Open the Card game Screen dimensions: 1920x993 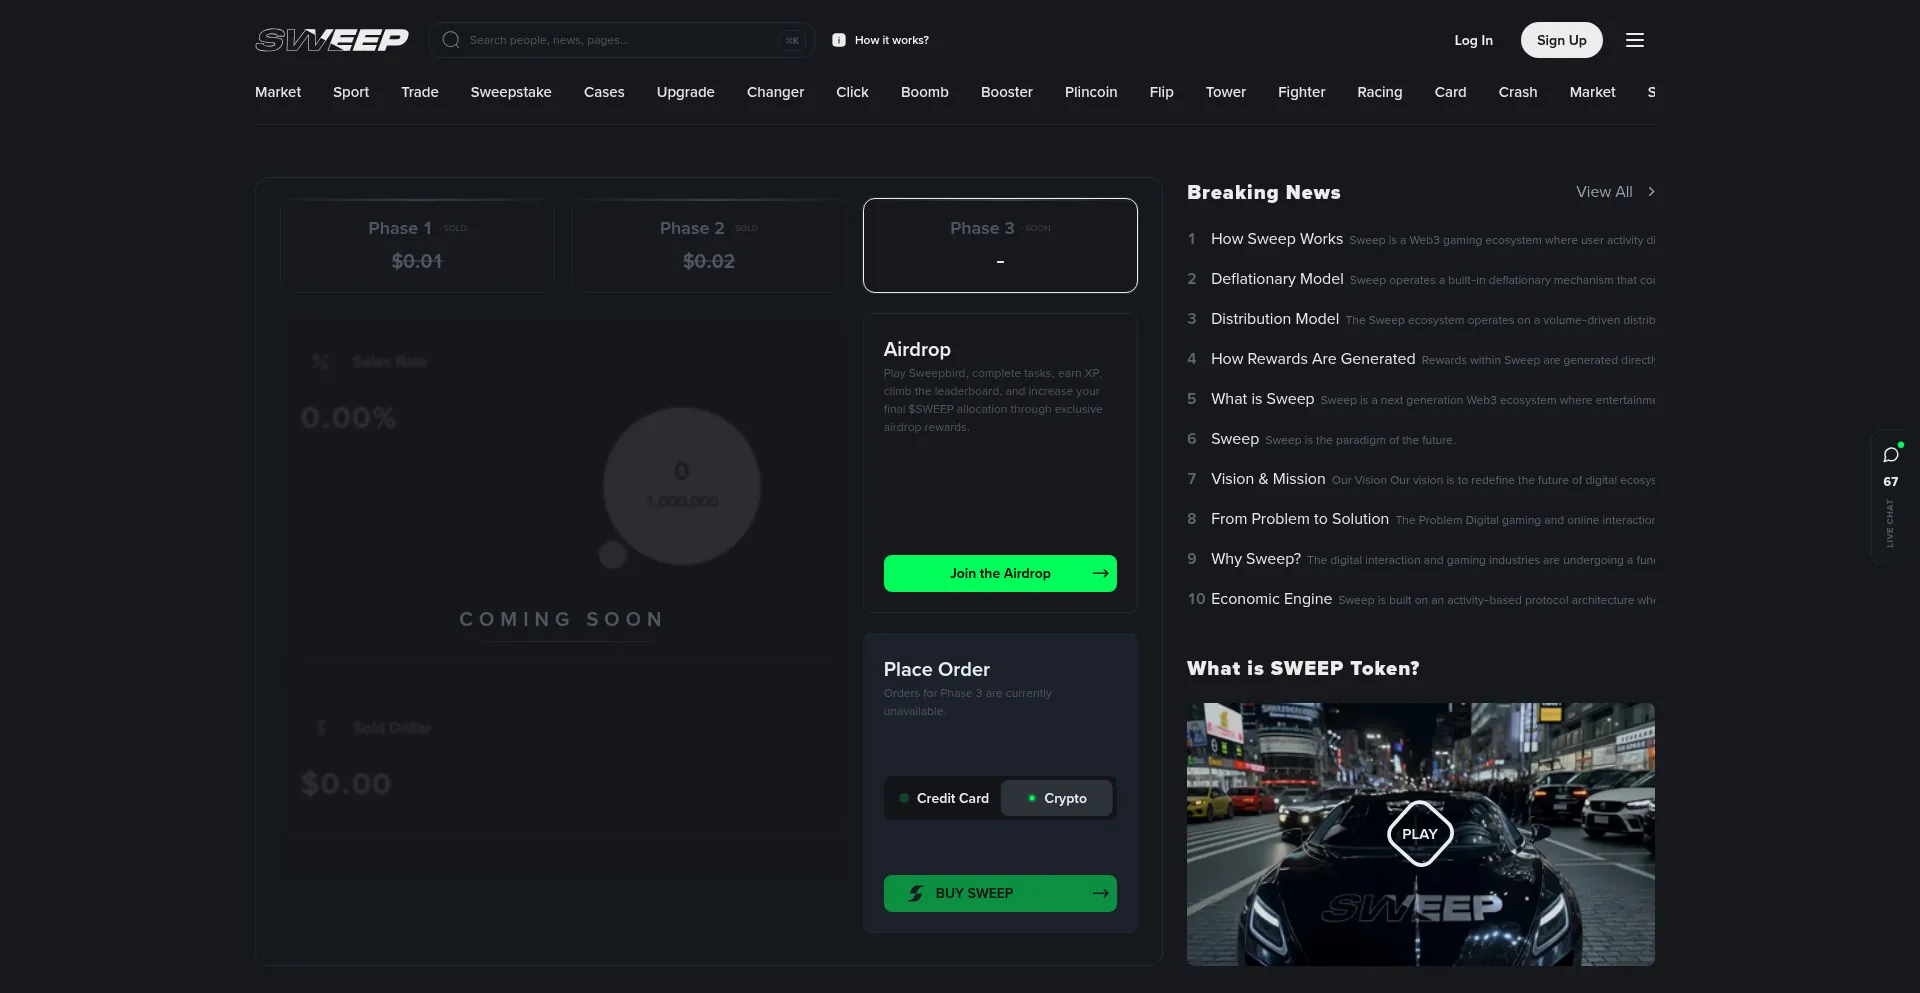point(1451,92)
